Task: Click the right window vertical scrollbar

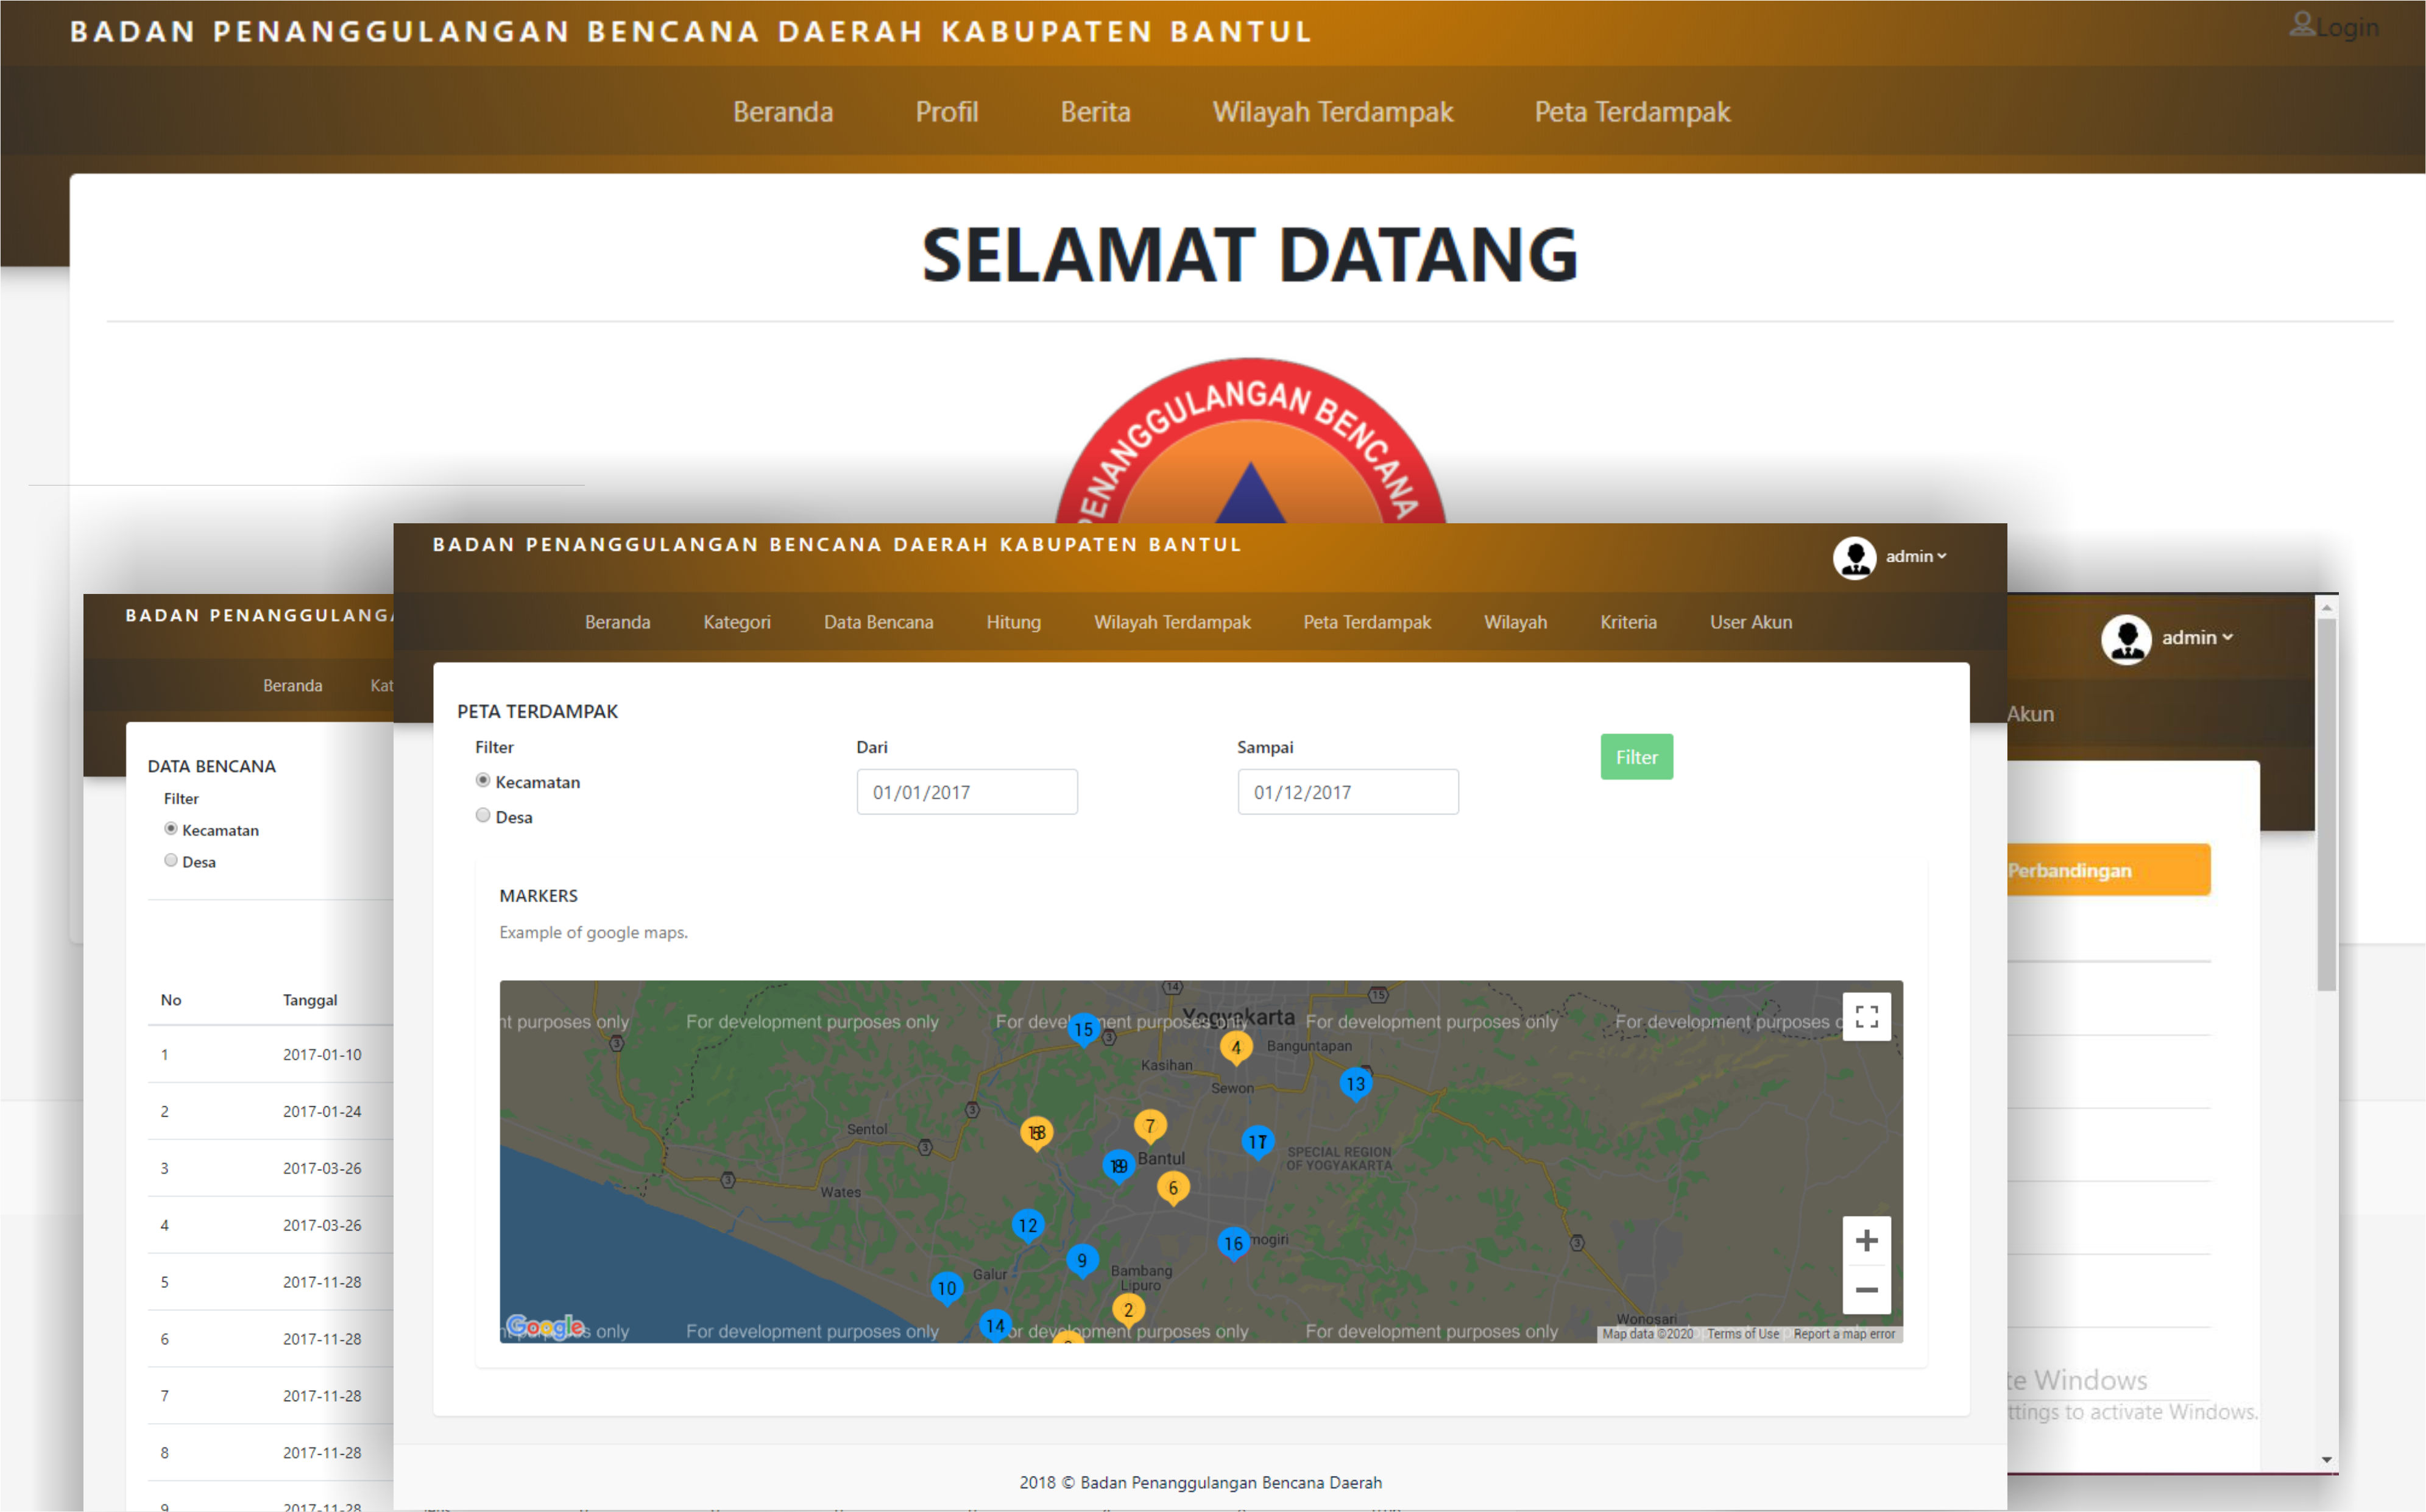Action: [2326, 800]
